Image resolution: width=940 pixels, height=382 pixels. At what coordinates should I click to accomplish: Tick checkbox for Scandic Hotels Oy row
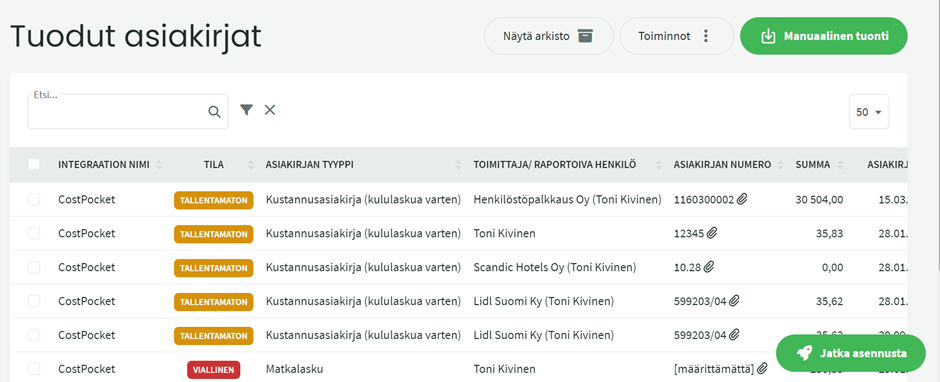click(34, 267)
